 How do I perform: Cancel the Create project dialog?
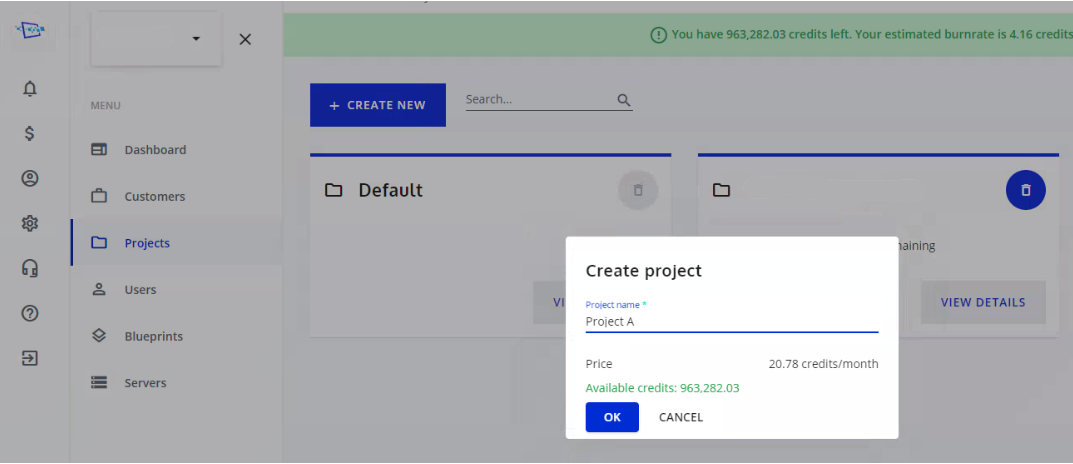[680, 417]
